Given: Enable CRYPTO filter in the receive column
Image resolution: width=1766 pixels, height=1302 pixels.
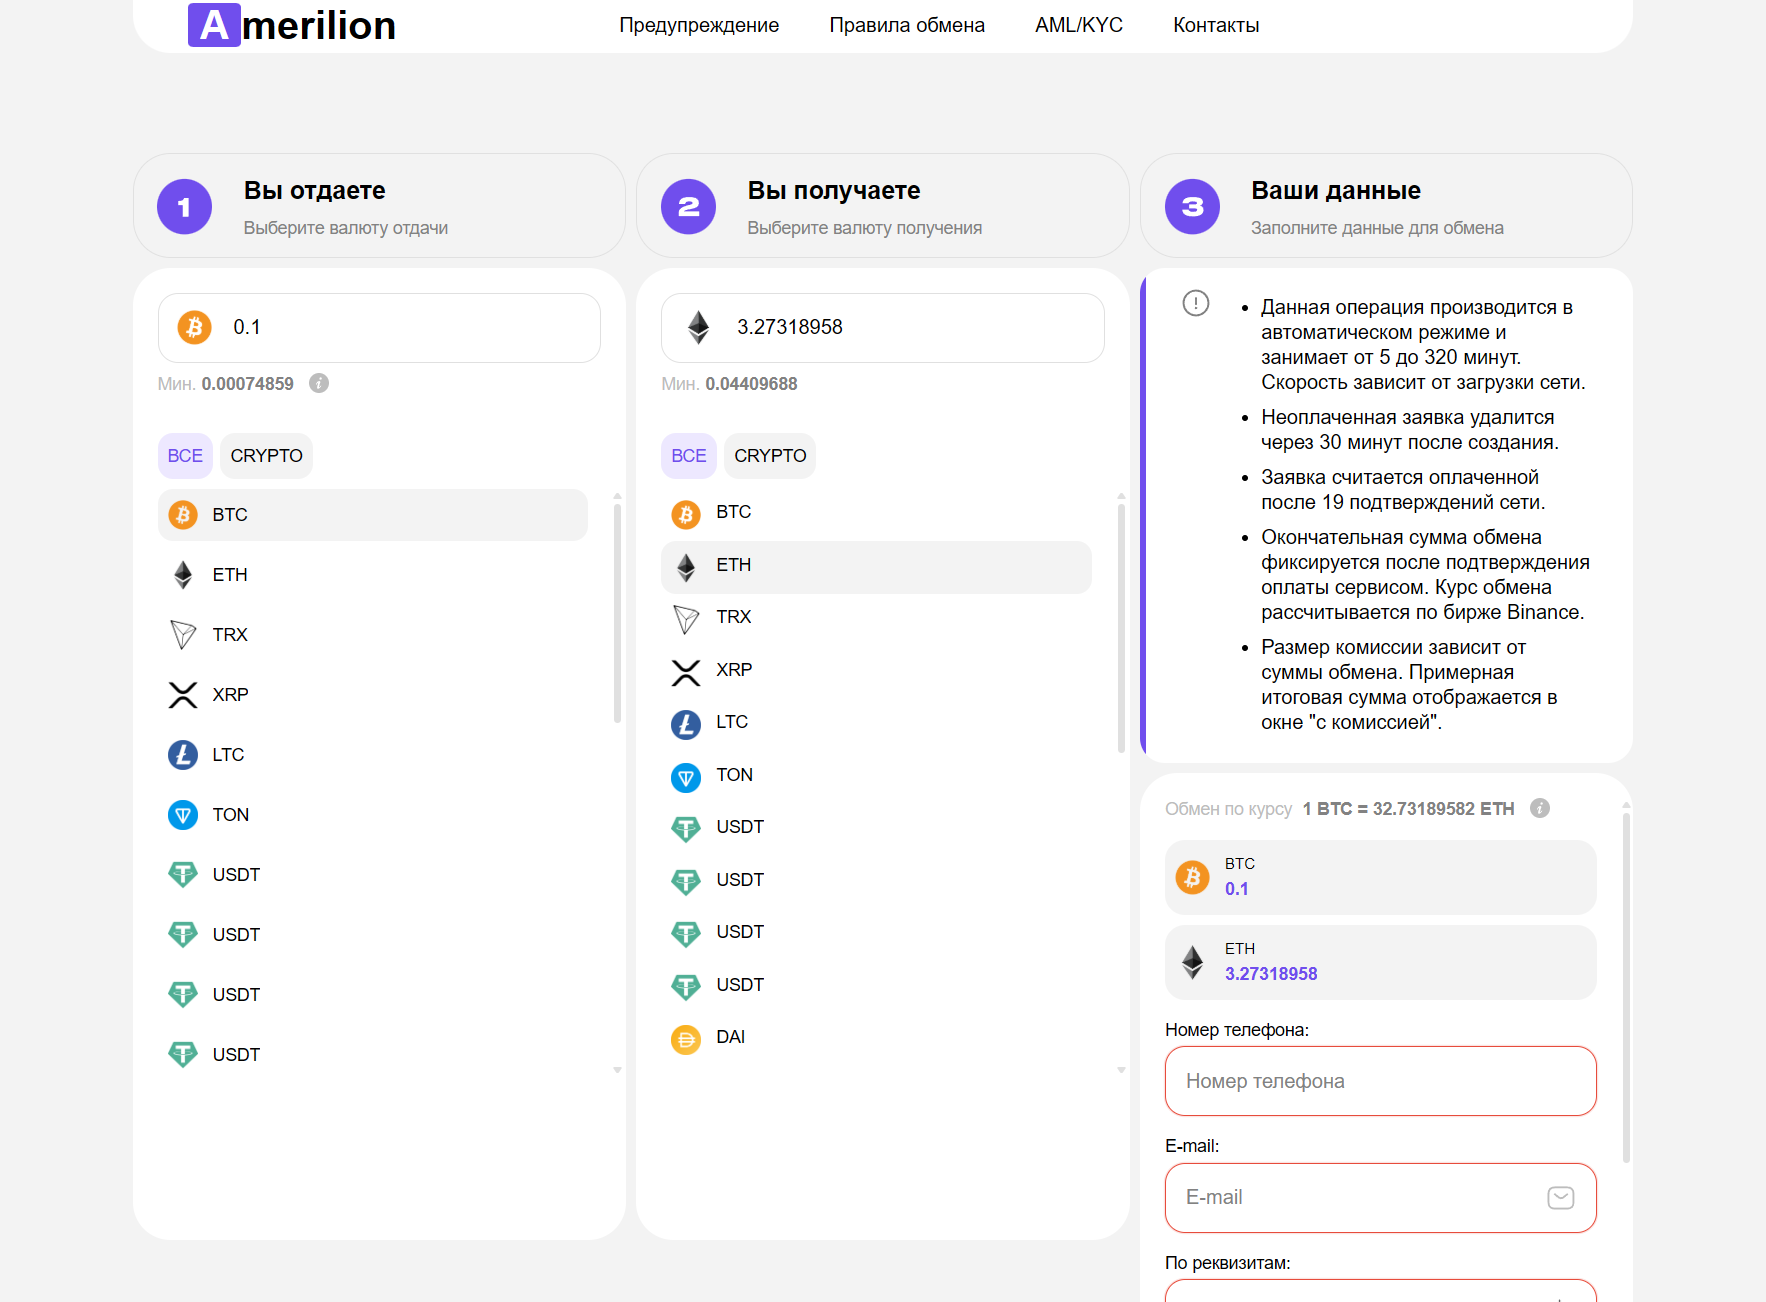Looking at the screenshot, I should (770, 455).
